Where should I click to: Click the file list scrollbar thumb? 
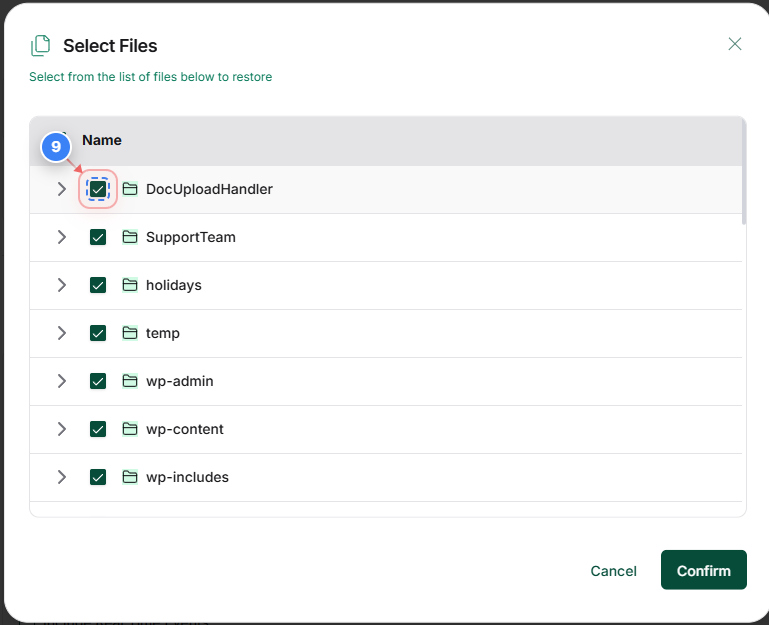pyautogui.click(x=744, y=172)
